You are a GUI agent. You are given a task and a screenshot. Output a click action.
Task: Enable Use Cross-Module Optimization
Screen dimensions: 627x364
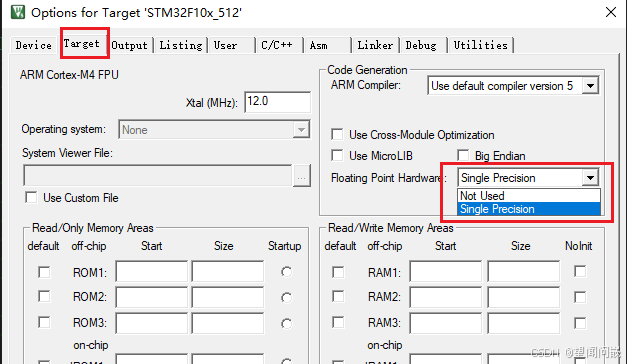tap(337, 134)
